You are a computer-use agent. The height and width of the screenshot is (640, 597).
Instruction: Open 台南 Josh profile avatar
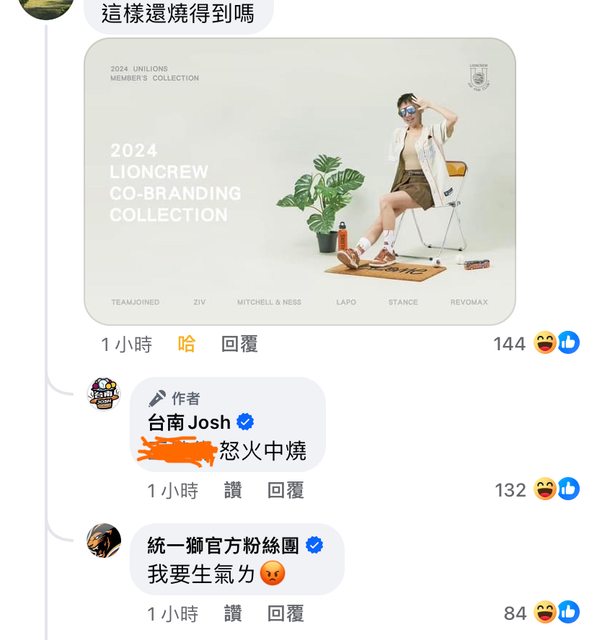pyautogui.click(x=104, y=393)
